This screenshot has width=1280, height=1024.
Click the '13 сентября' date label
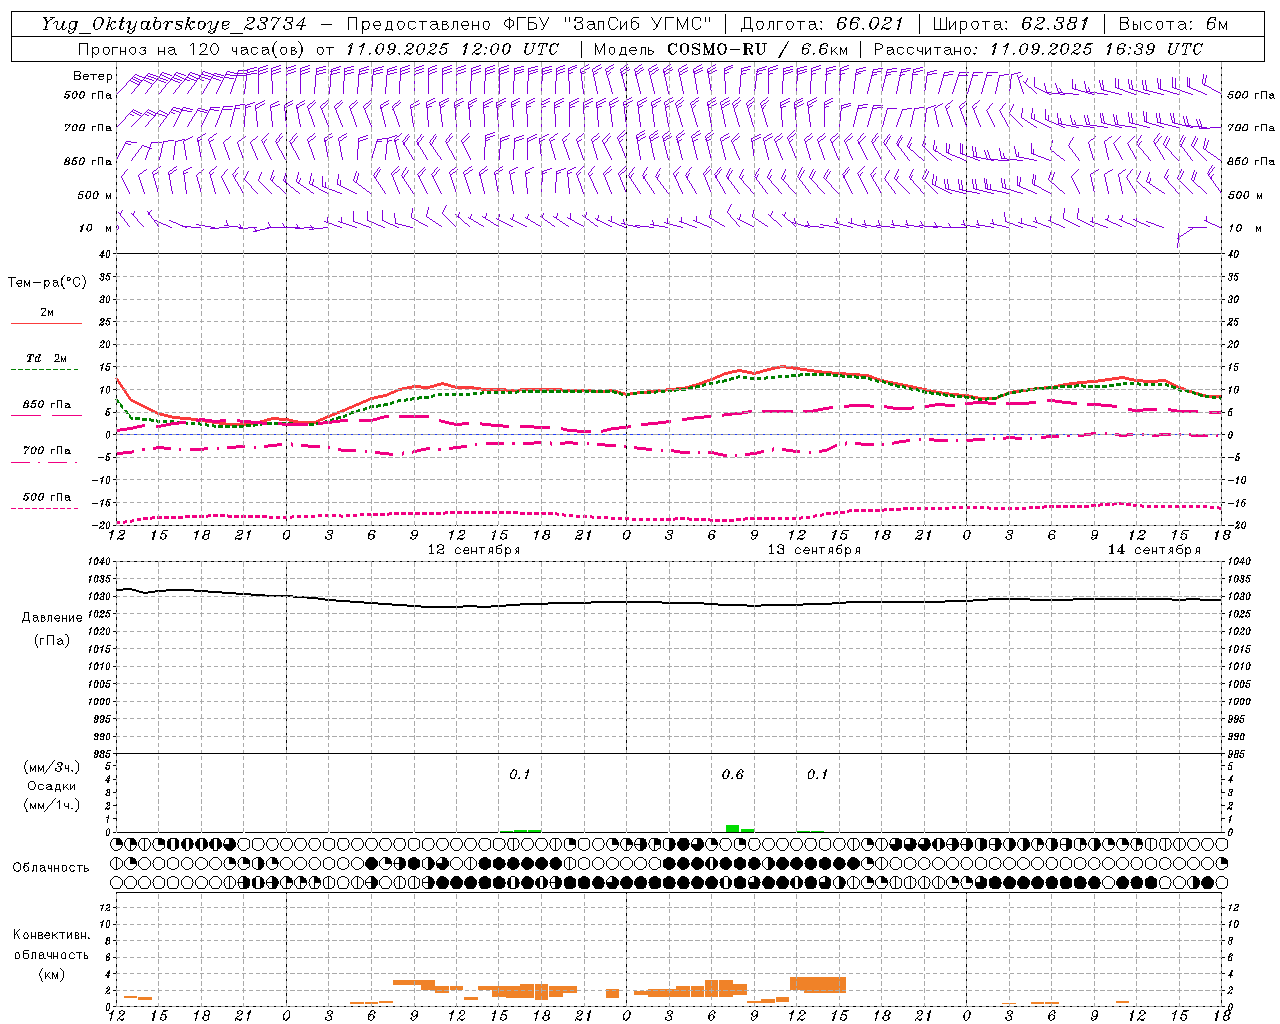814,550
